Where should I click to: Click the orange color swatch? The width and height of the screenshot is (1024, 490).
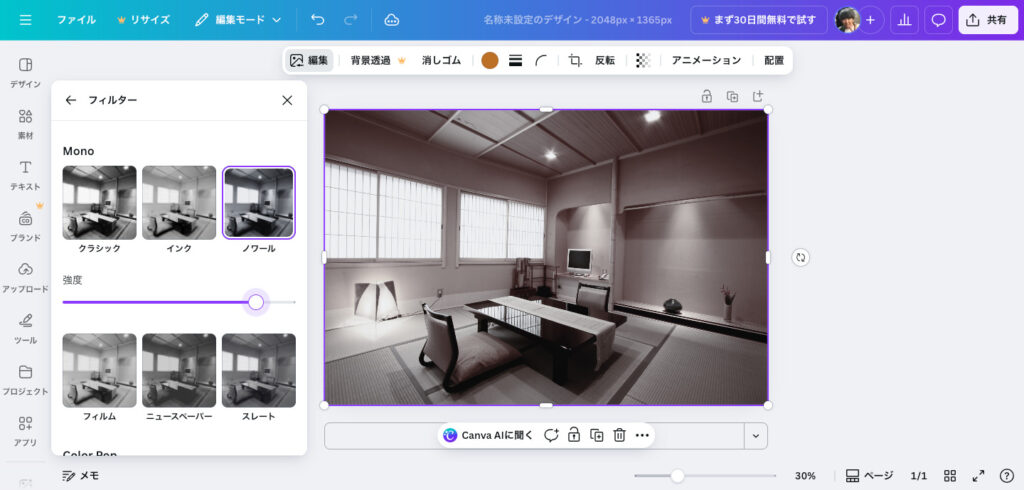pos(490,60)
